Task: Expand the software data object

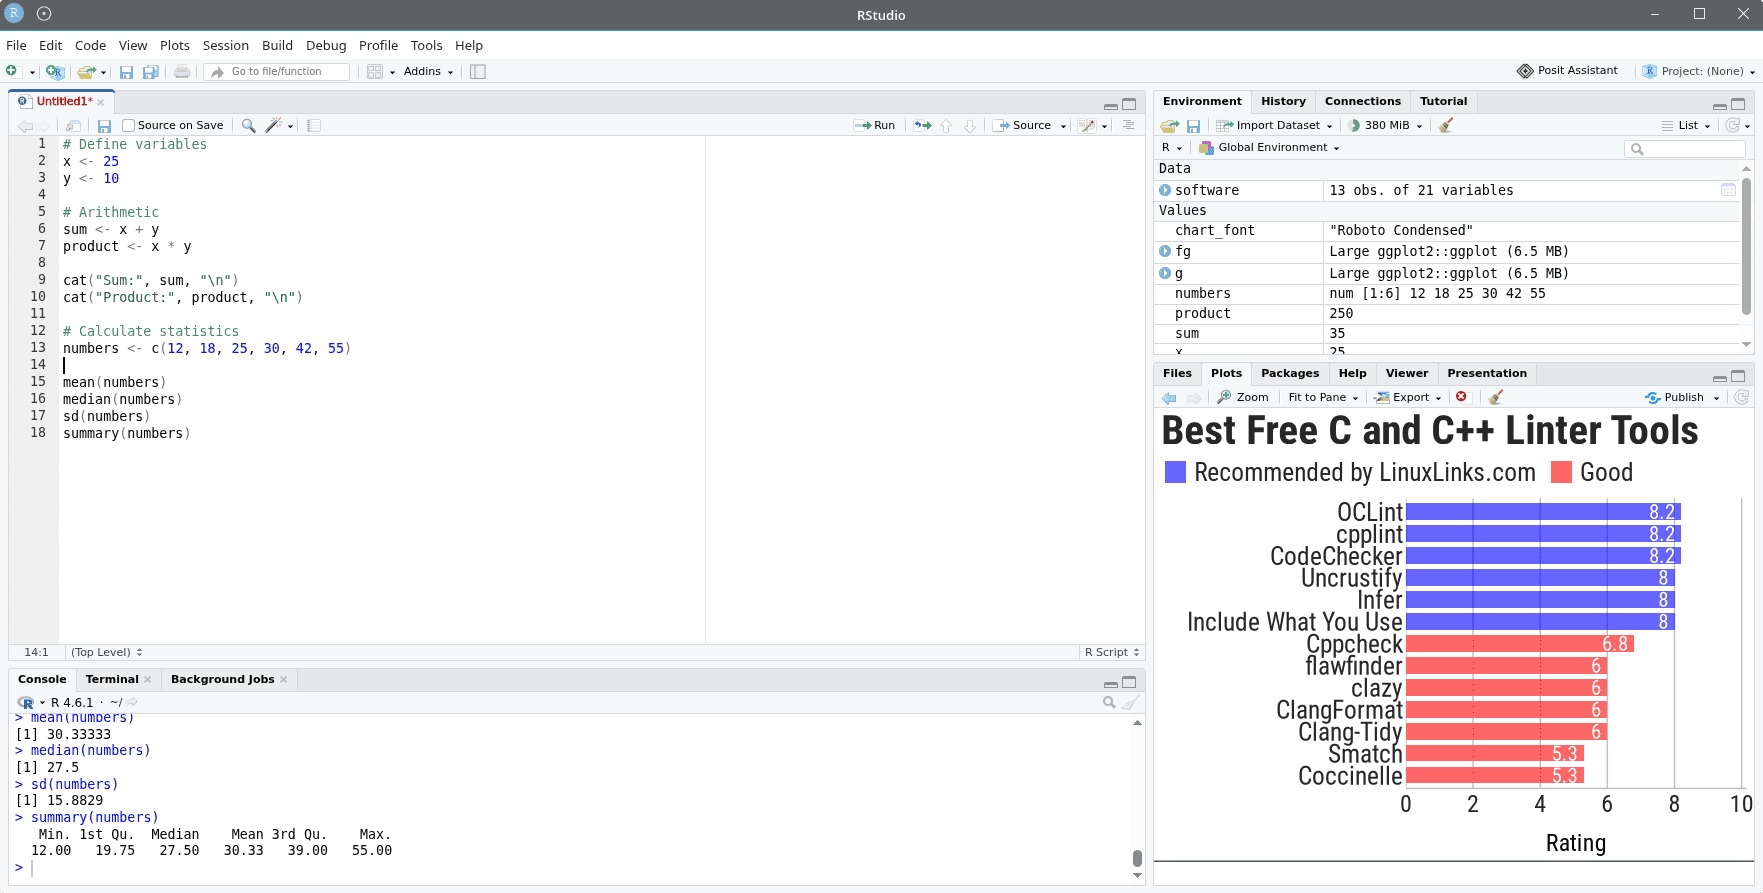Action: 1165,190
